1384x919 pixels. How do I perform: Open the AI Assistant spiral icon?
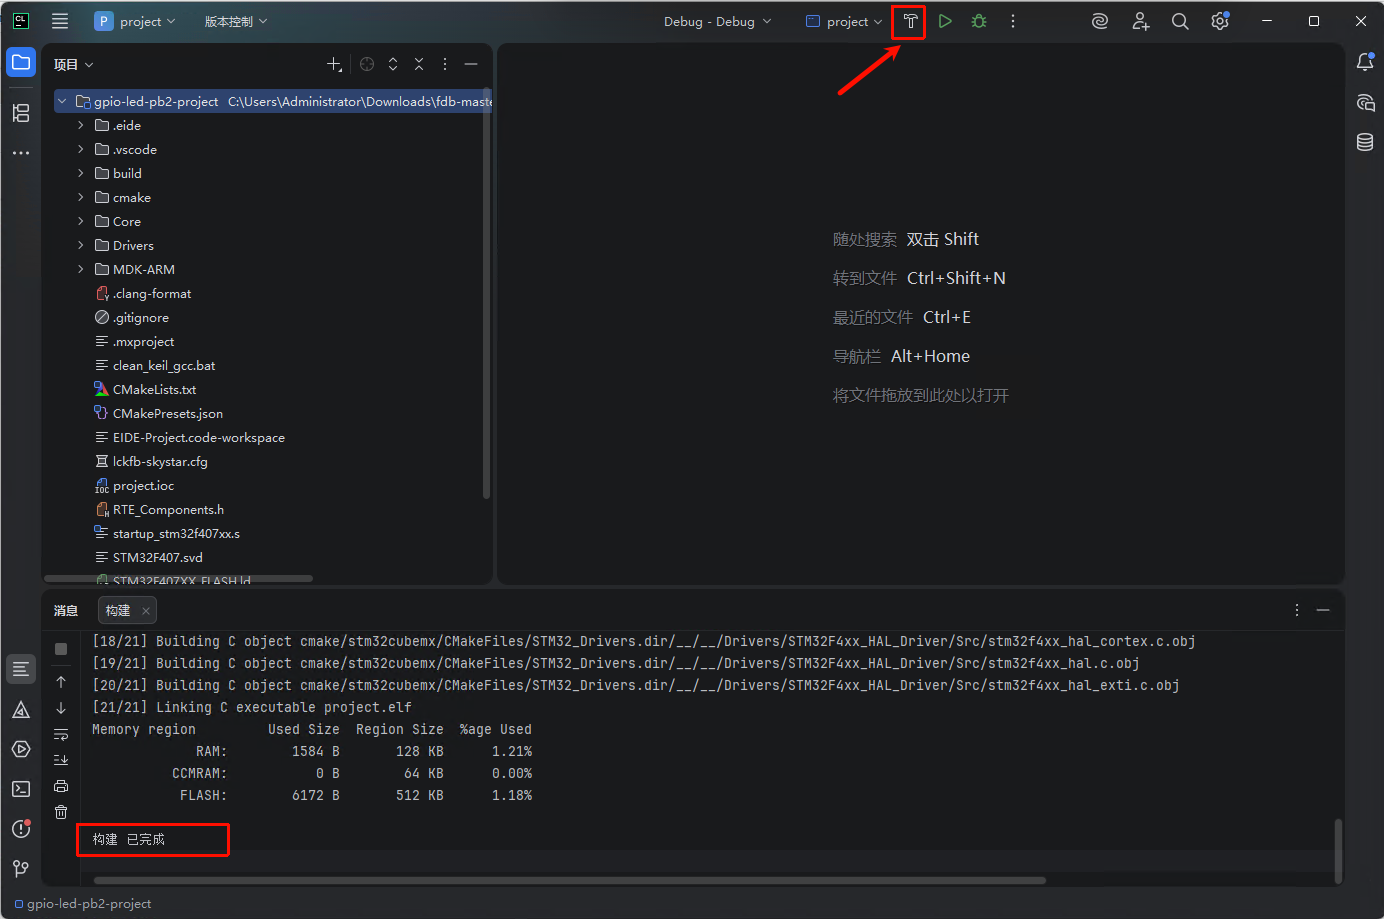1100,21
